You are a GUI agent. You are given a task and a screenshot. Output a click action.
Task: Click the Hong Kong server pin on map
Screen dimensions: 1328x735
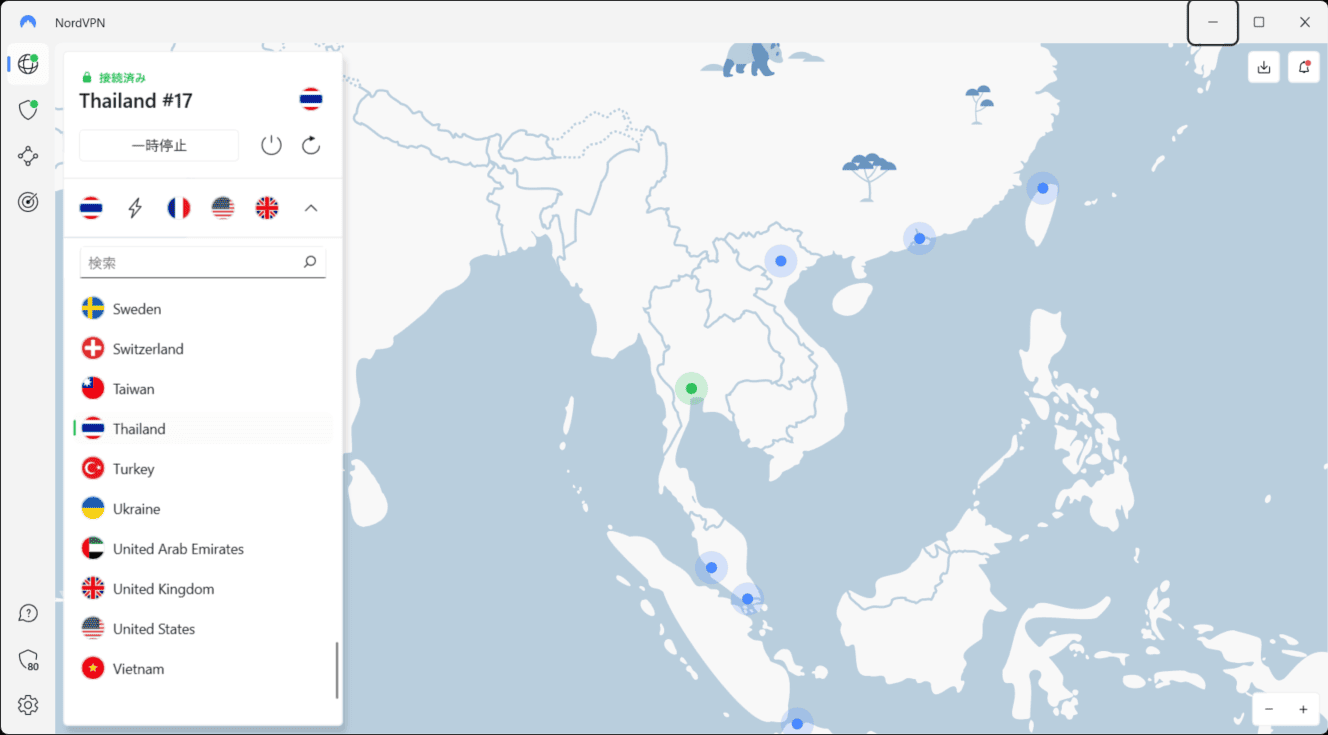[919, 238]
